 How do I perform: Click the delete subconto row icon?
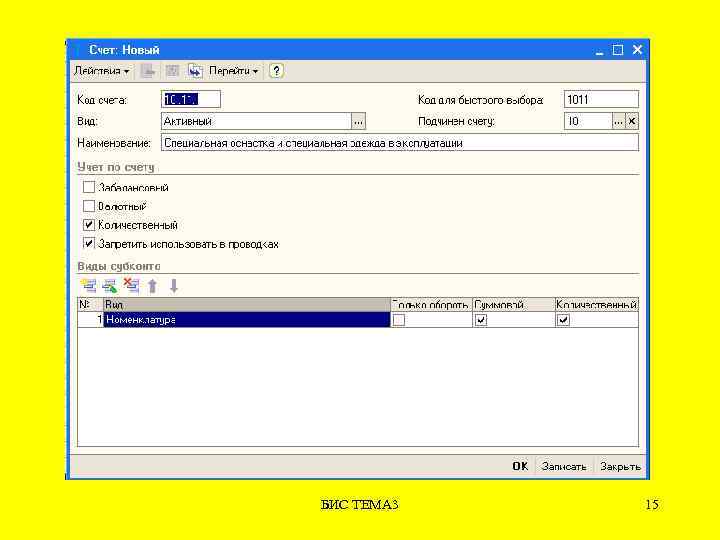pyautogui.click(x=131, y=286)
